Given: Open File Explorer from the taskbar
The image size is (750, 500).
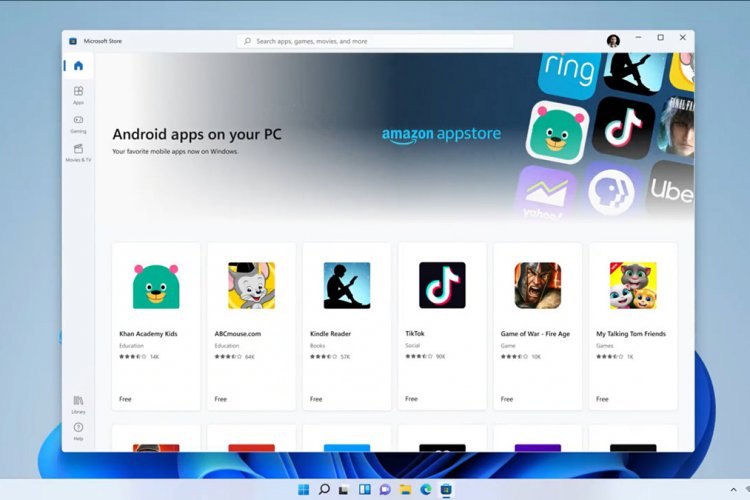Looking at the screenshot, I should [x=405, y=489].
